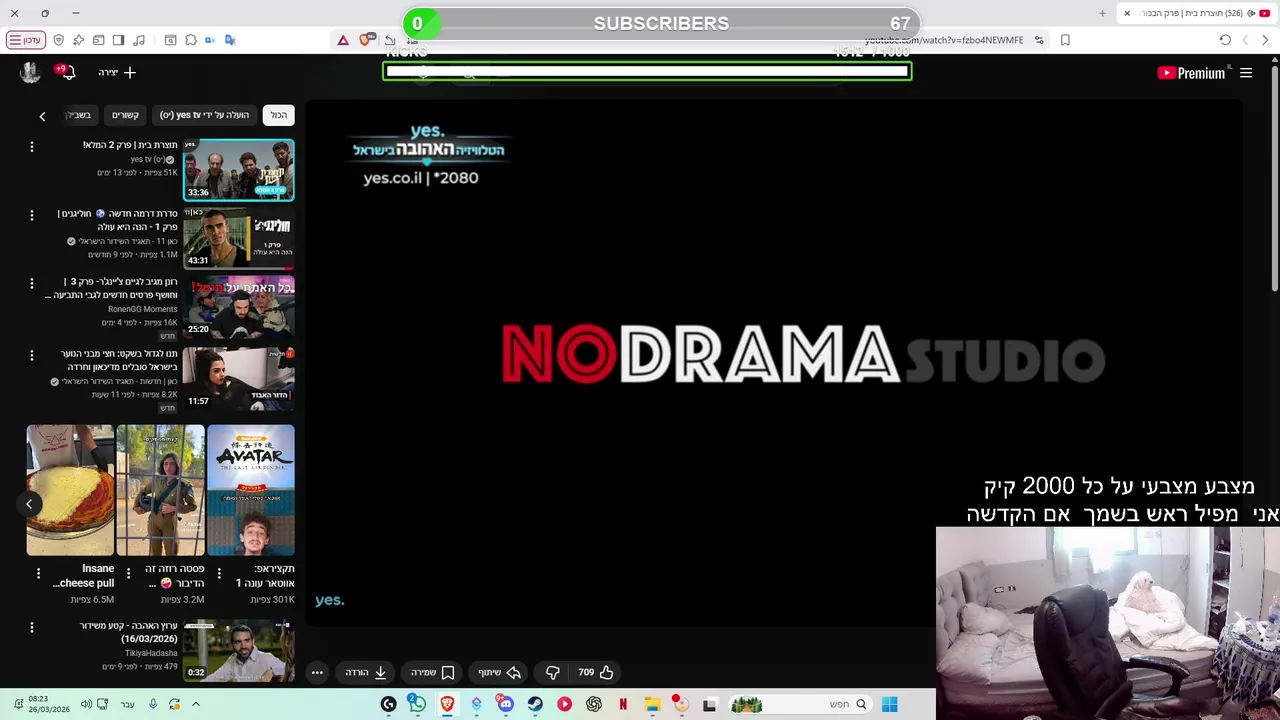Screen dimensions: 1280x720
Task: Toggle microphone icon in system tray
Action: pos(153,704)
